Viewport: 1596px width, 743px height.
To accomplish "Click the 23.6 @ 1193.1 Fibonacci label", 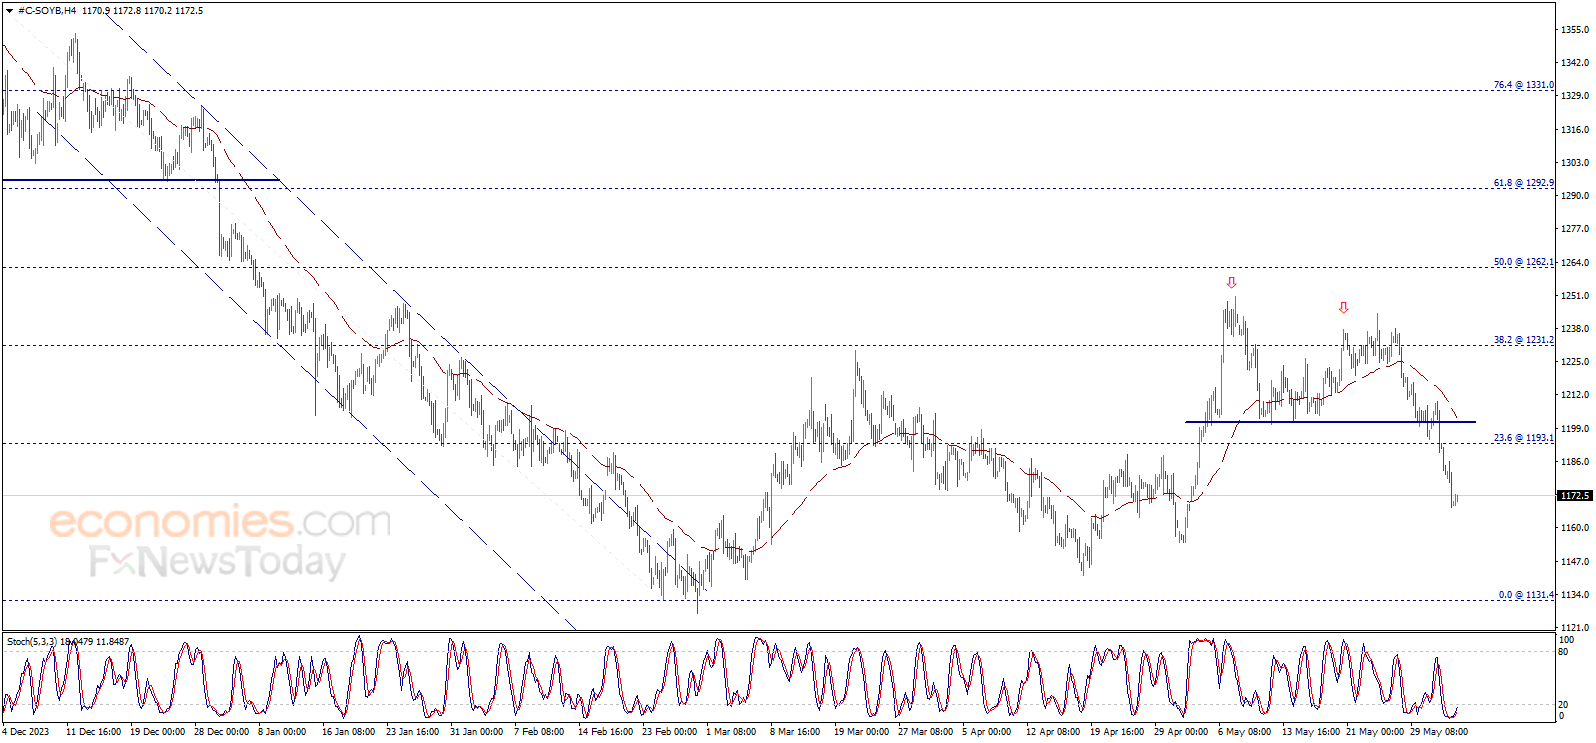I will (x=1524, y=438).
